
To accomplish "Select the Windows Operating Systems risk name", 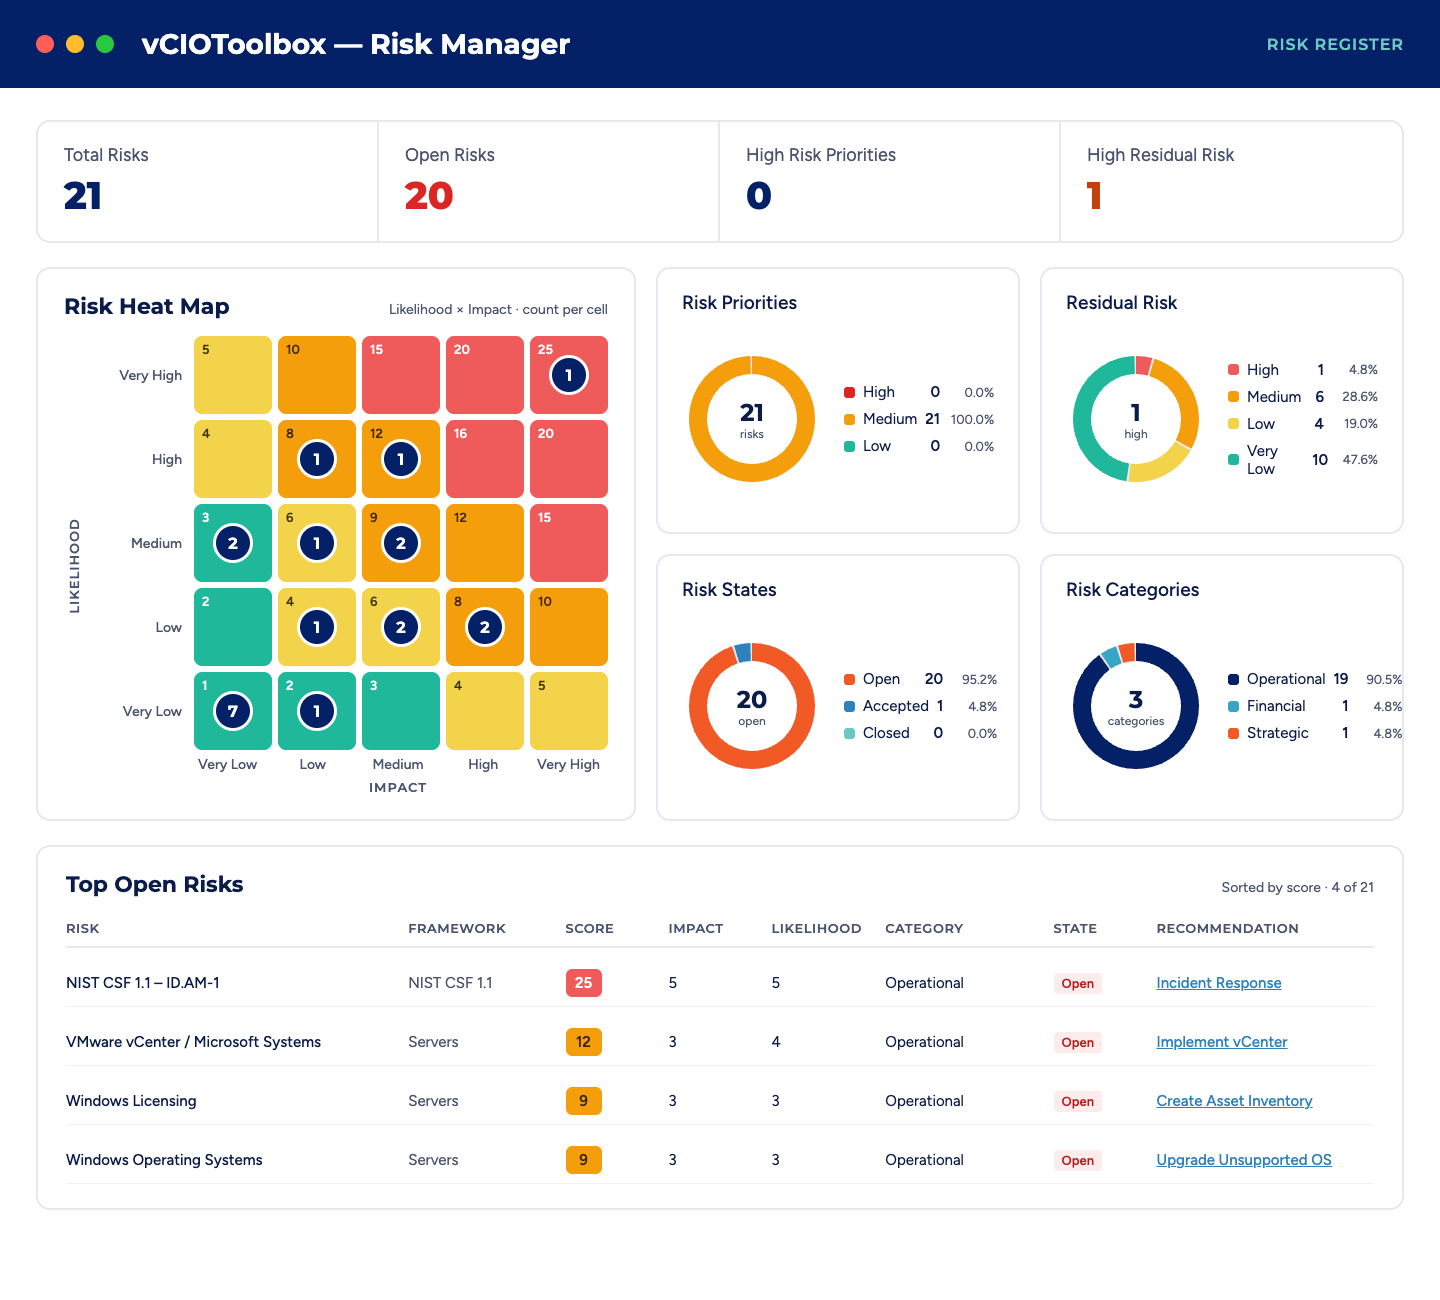I will 164,1160.
